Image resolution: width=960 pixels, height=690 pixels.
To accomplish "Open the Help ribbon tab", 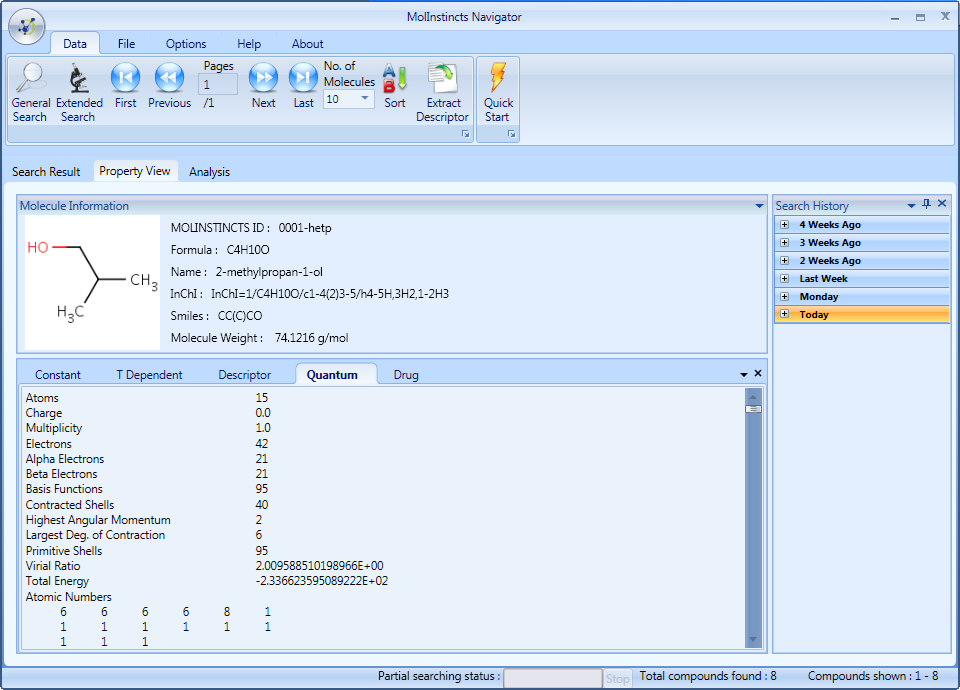I will click(249, 43).
